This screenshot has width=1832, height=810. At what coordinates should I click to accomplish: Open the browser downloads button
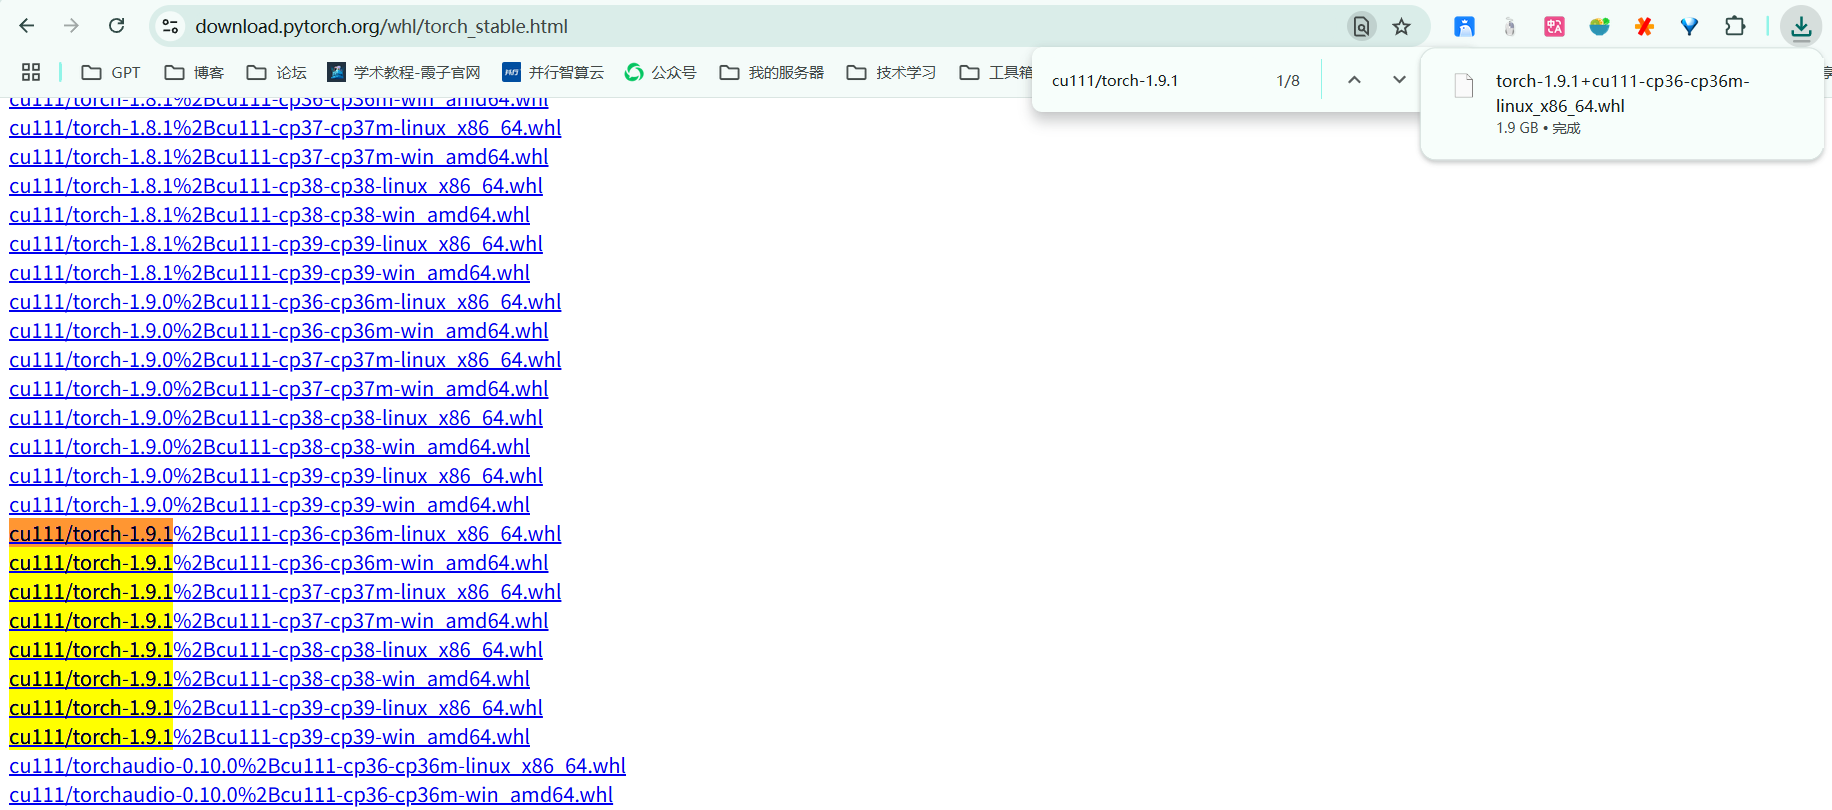coord(1801,27)
